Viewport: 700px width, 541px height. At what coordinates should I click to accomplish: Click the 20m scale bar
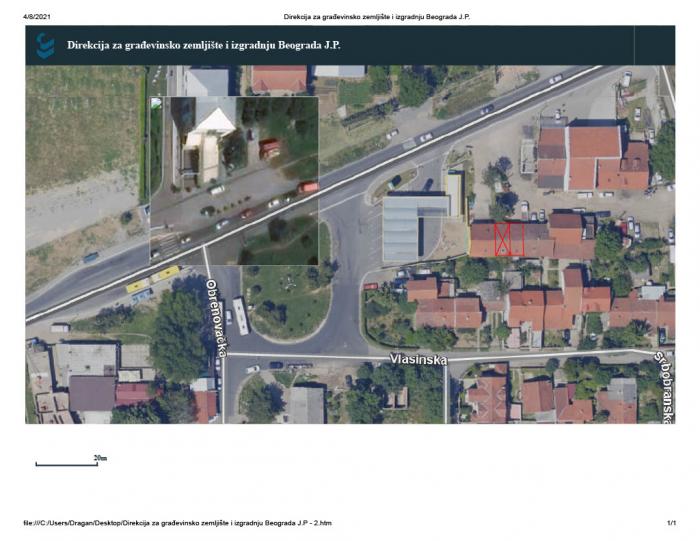click(71, 462)
